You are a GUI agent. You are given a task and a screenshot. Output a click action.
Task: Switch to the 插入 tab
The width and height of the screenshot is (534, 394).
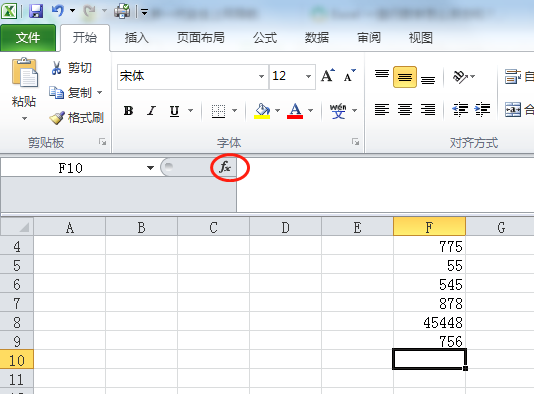point(137,37)
